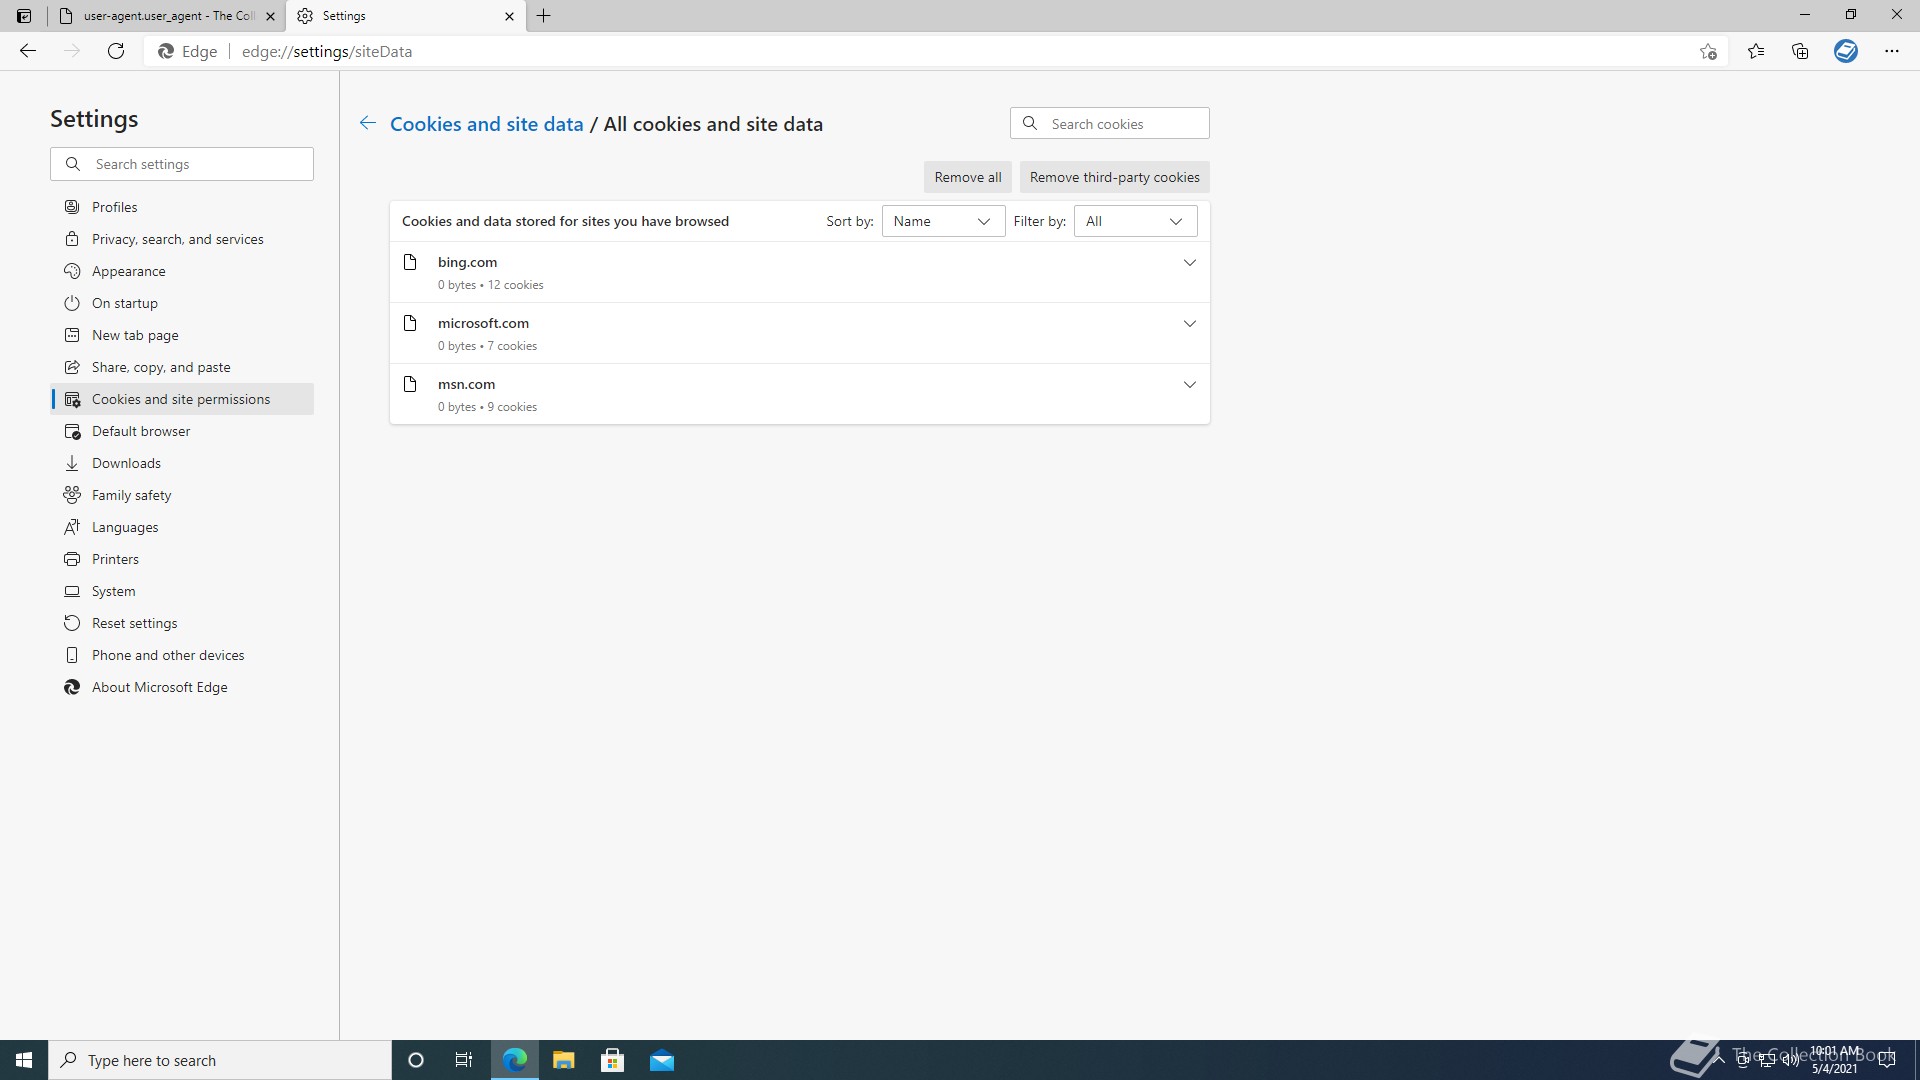This screenshot has width=1920, height=1080.
Task: Click the back arrow beside Cookies and site data
Action: tap(367, 123)
